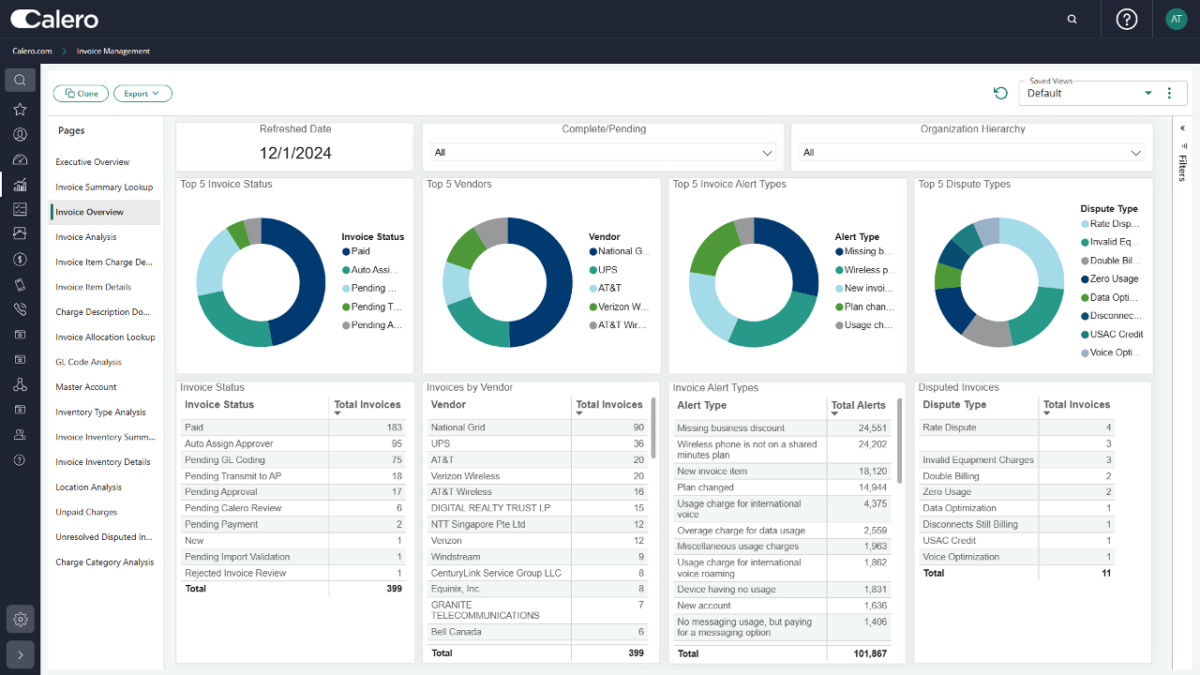Open GL Code Analysis page
Image resolution: width=1200 pixels, height=675 pixels.
click(89, 362)
